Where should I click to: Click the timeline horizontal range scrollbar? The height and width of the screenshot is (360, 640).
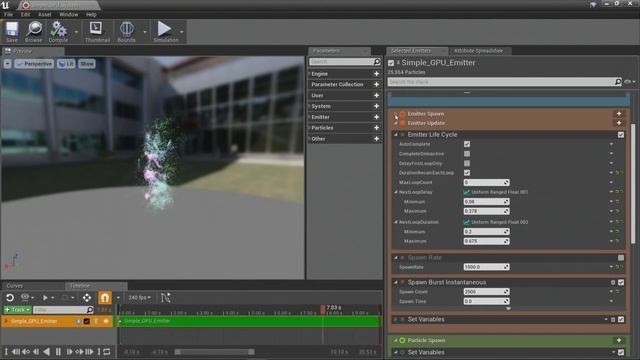click(215, 352)
